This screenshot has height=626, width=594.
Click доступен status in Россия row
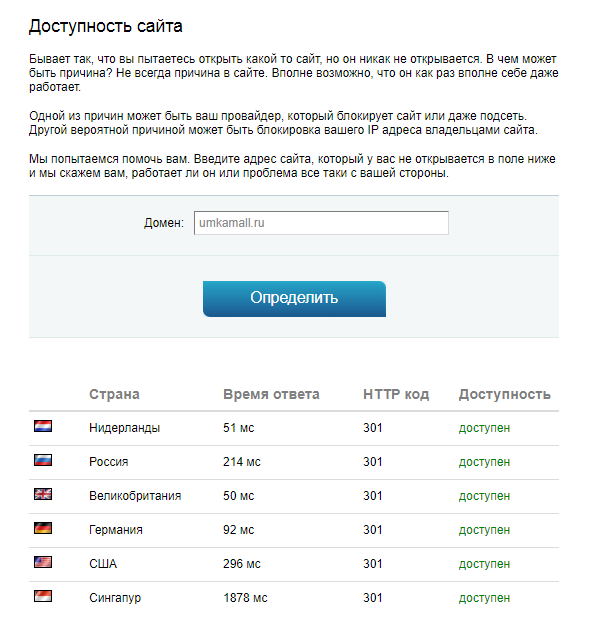tap(484, 462)
